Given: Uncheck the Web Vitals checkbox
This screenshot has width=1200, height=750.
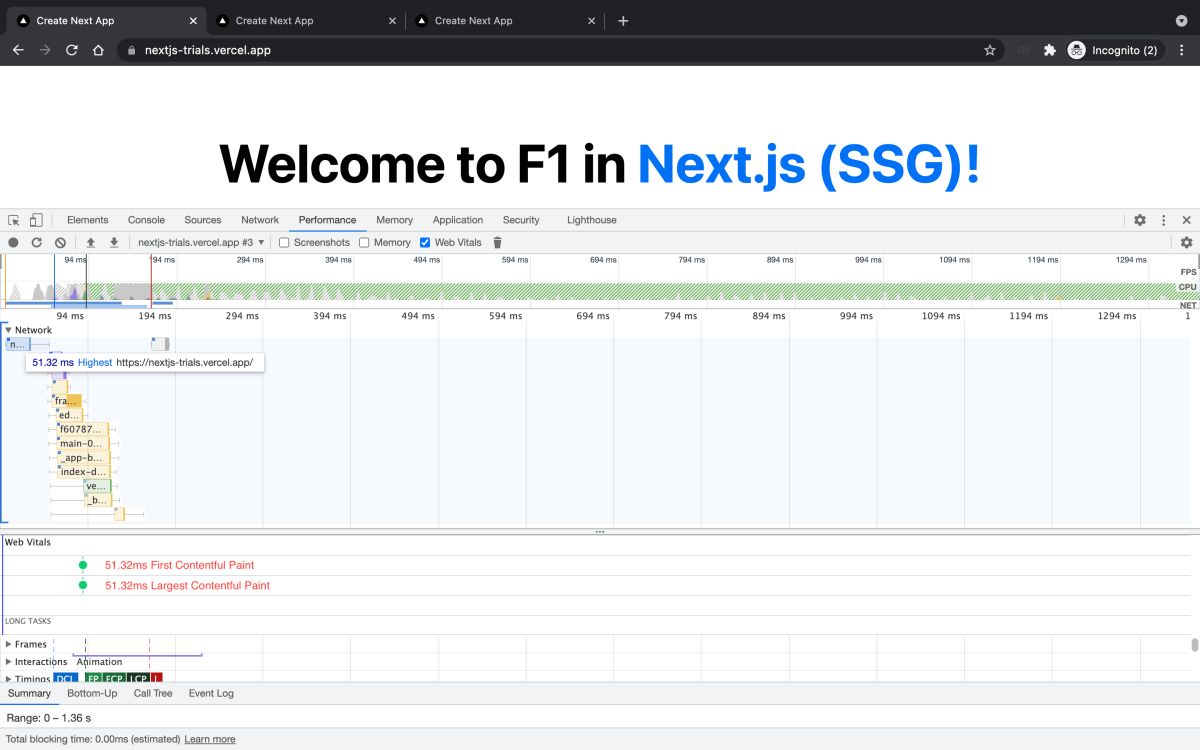Looking at the screenshot, I should click(x=425, y=243).
